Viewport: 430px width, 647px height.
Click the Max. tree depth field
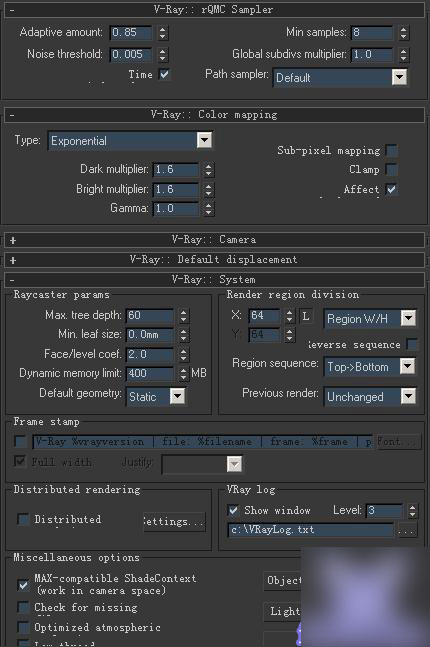pyautogui.click(x=149, y=316)
